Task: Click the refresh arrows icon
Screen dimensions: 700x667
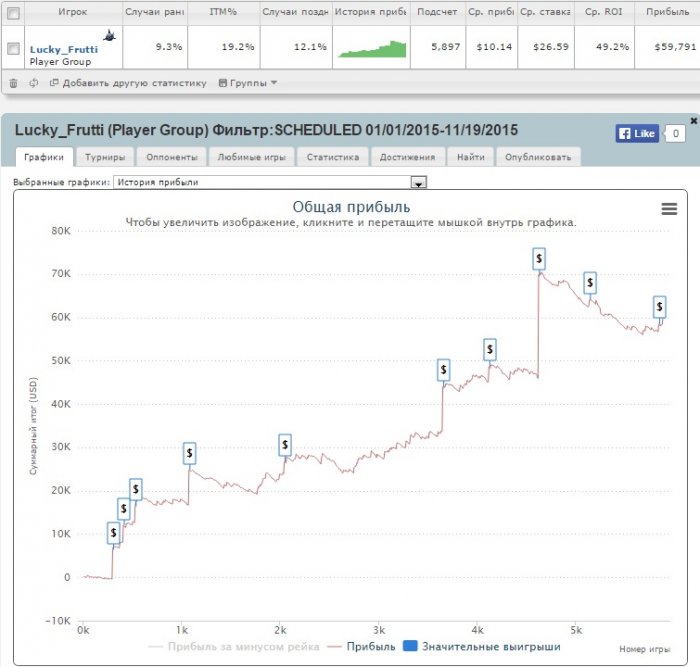Action: point(33,83)
